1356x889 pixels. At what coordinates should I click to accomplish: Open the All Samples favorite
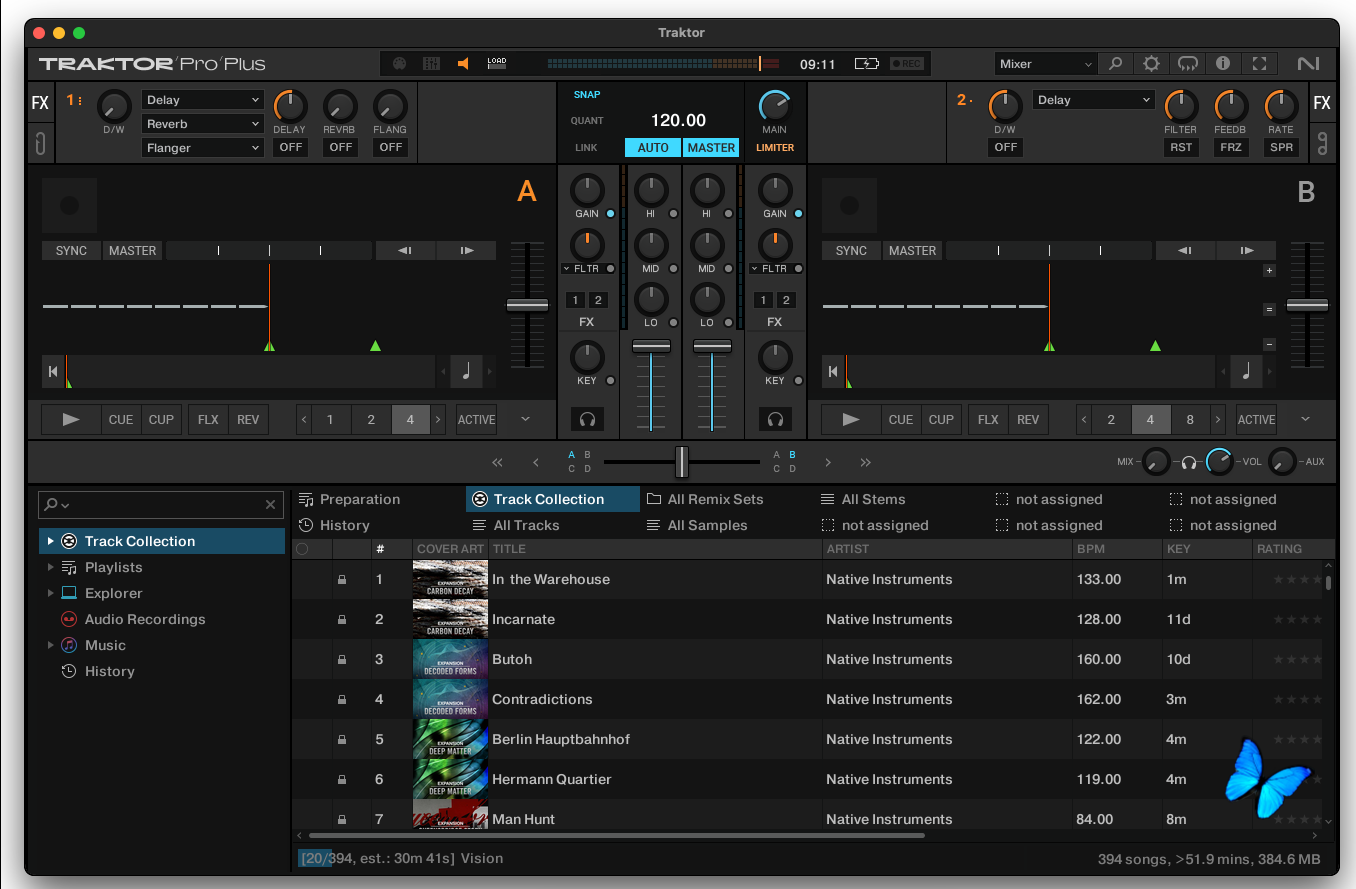click(x=697, y=525)
